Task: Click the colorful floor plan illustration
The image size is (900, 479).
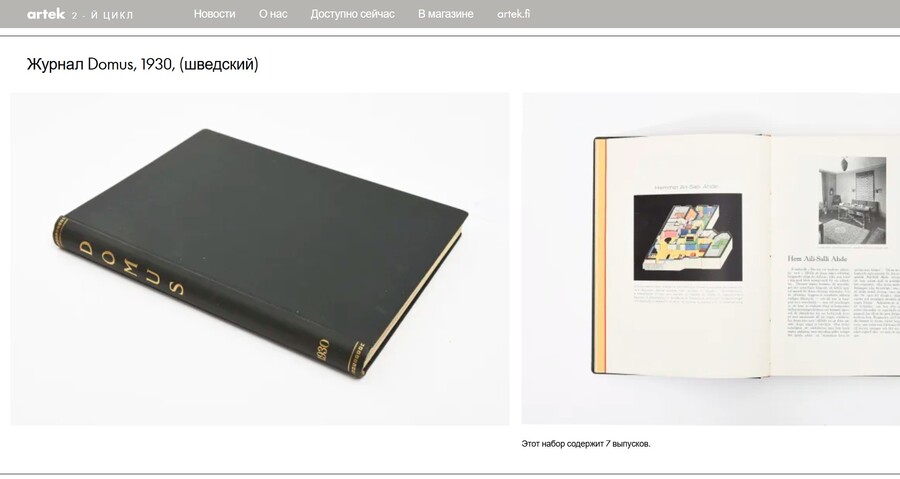Action: point(688,237)
